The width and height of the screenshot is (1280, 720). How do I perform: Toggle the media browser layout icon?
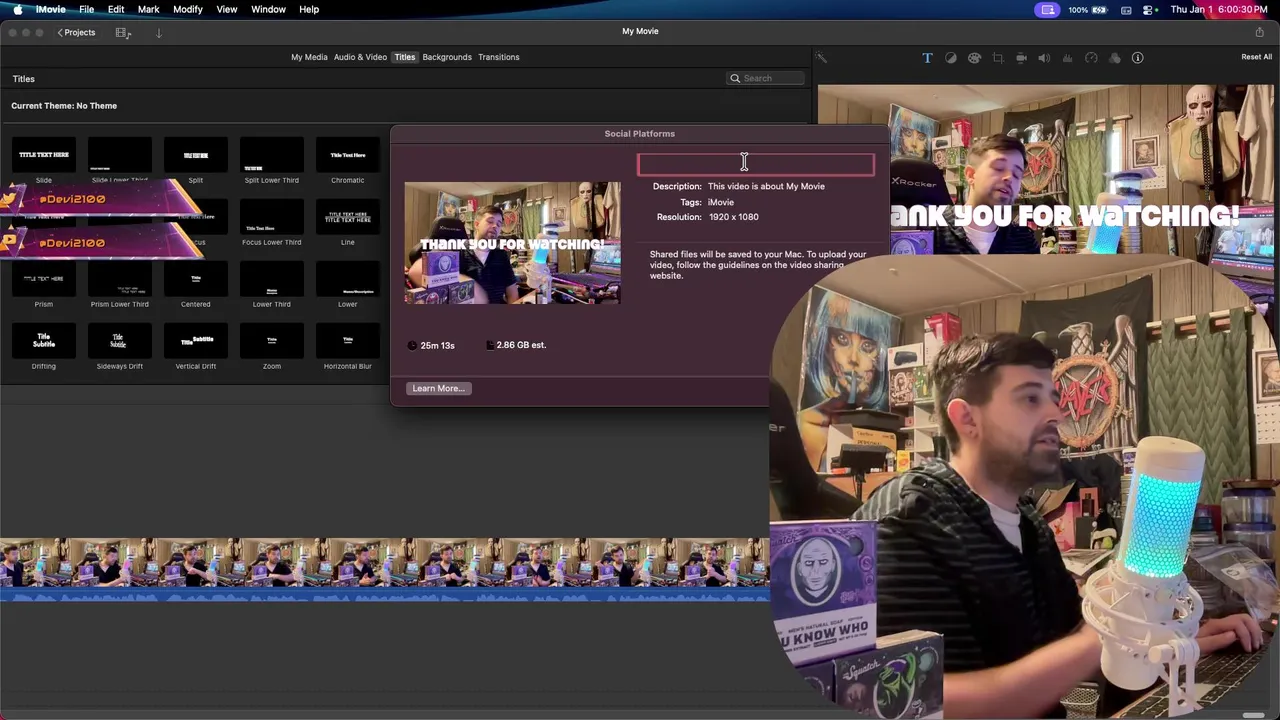(123, 33)
